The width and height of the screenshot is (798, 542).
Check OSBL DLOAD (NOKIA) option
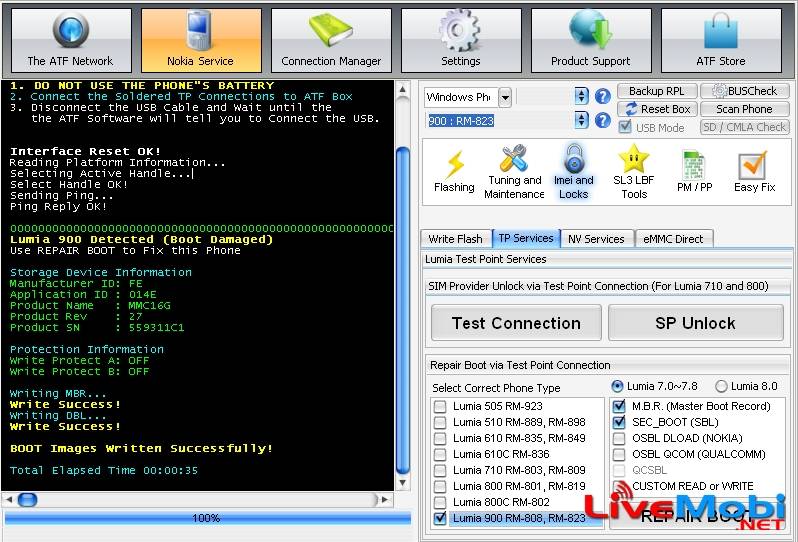(x=619, y=438)
